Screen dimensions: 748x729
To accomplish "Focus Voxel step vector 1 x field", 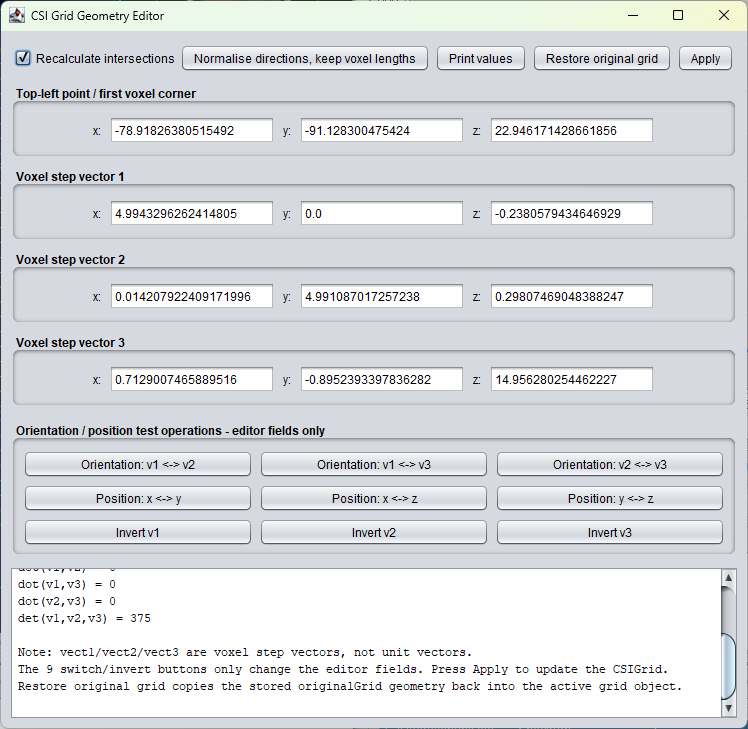I will tap(192, 213).
